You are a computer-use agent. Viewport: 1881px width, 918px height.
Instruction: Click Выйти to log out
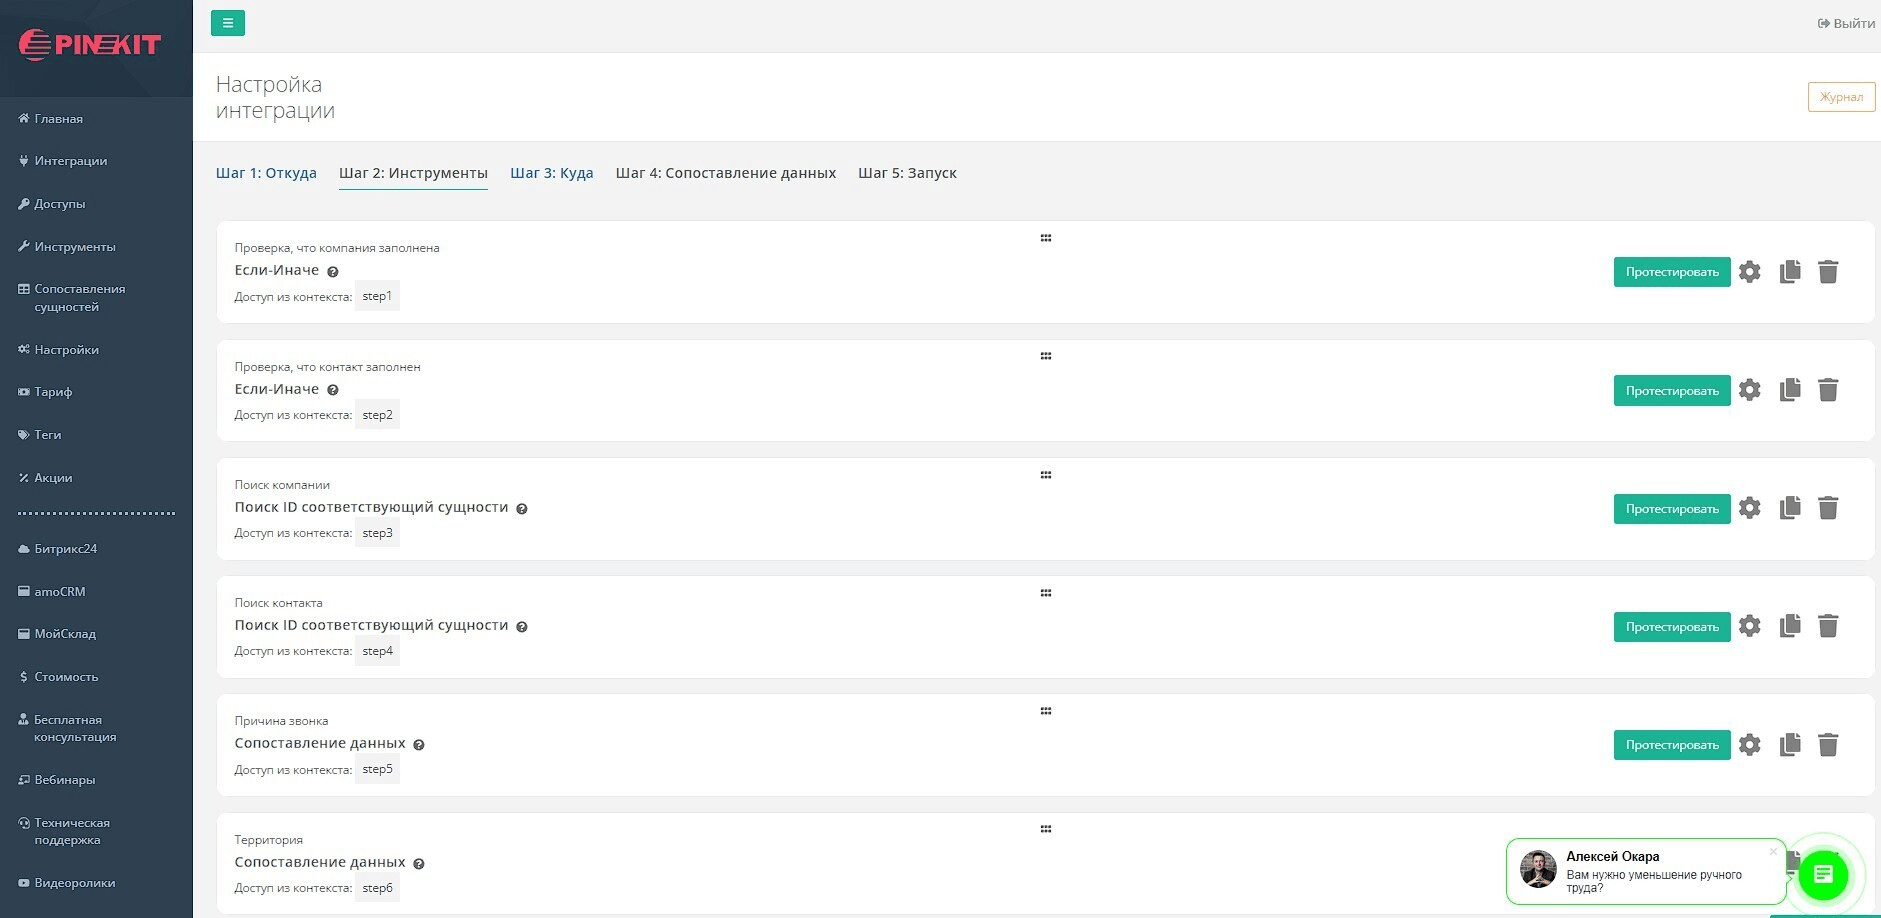(1846, 23)
